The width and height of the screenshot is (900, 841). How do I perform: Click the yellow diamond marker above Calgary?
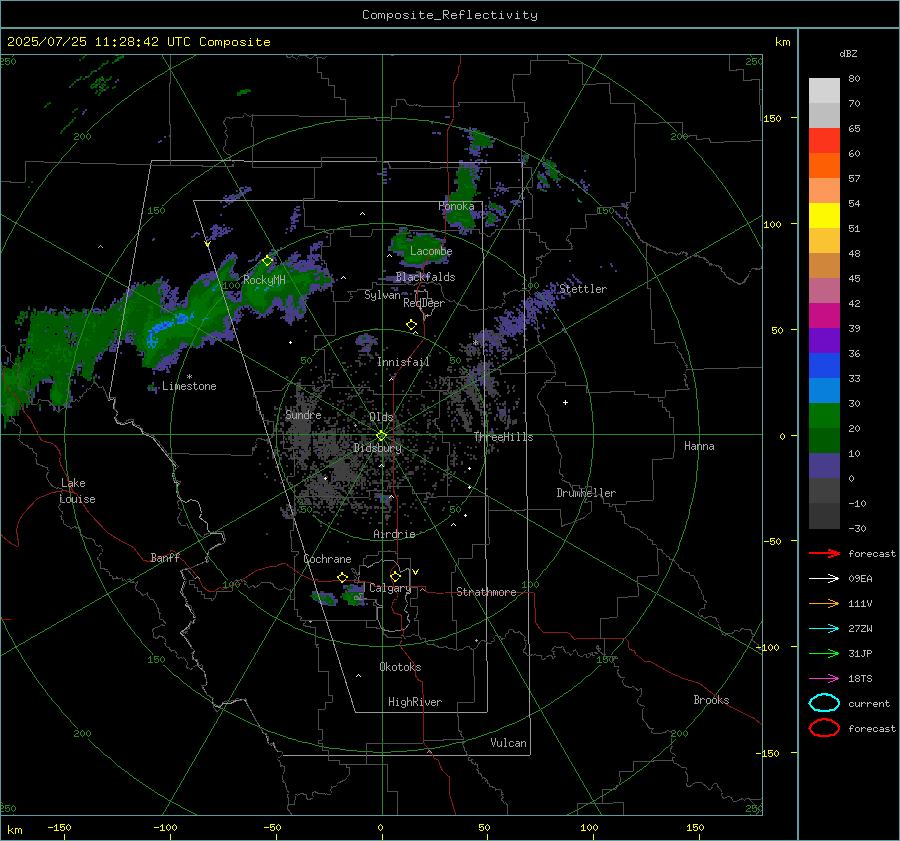click(395, 576)
